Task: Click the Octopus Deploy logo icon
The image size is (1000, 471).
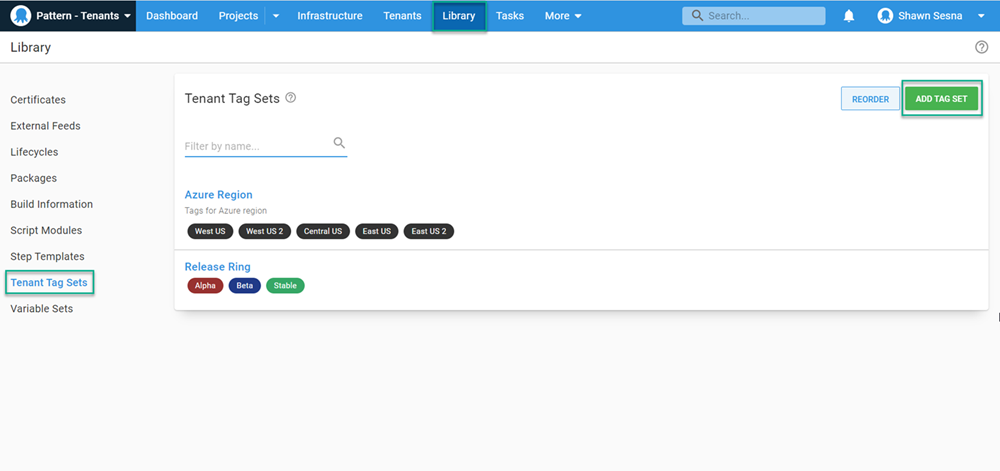Action: [20, 16]
